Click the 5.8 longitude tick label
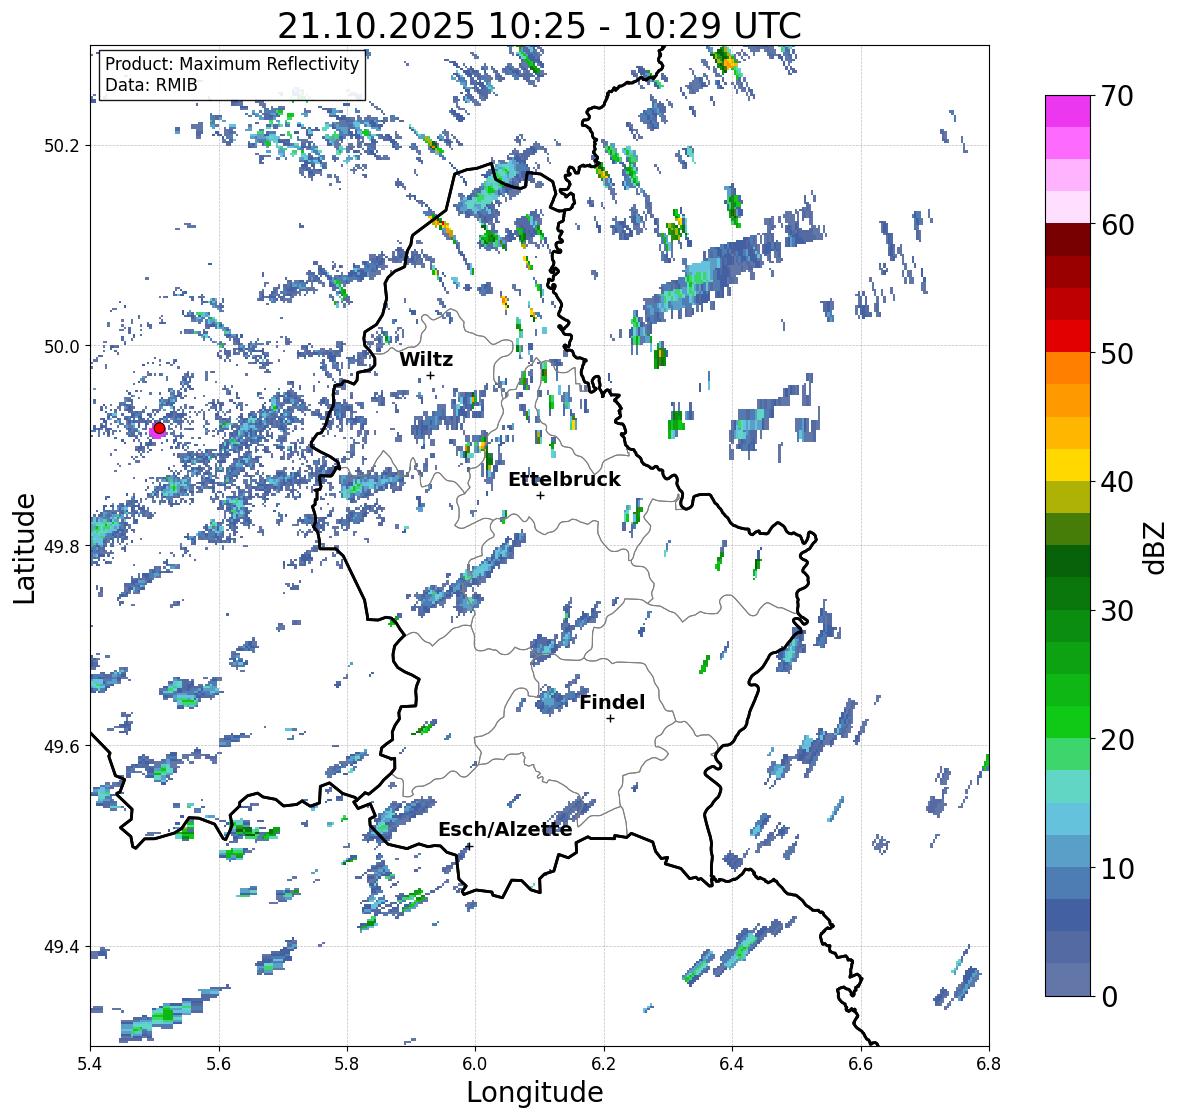 coord(347,1064)
